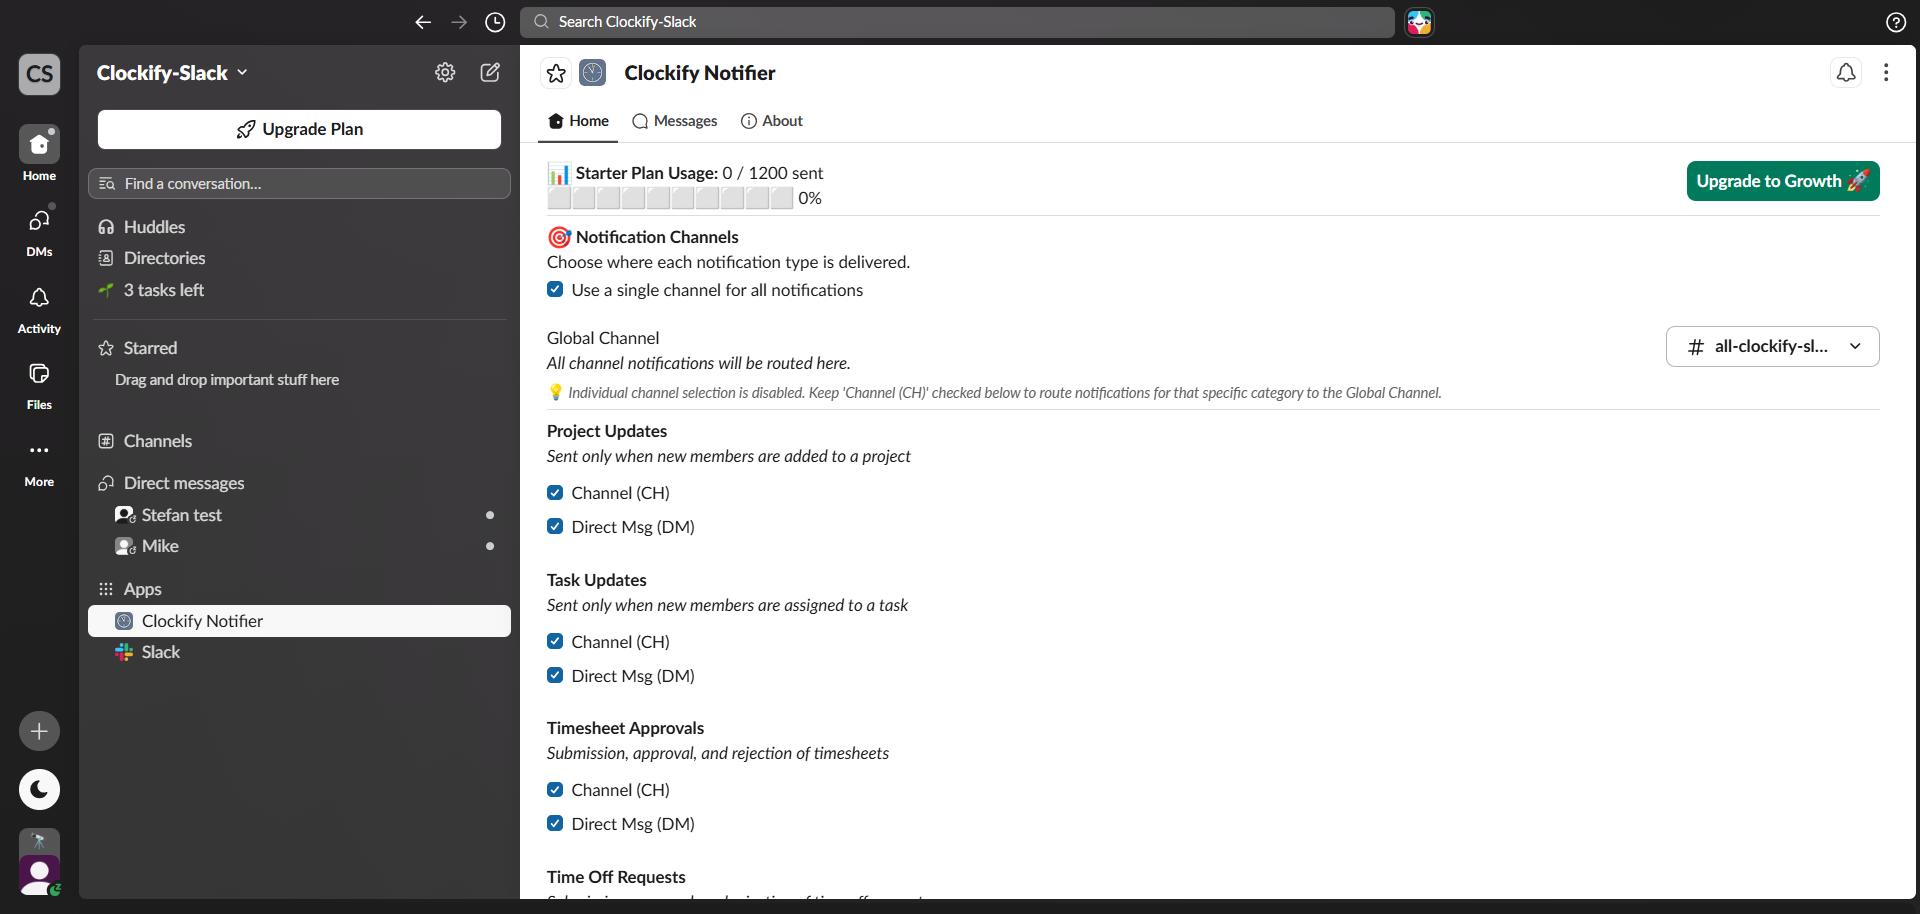This screenshot has width=1920, height=914.
Task: Click the Search Clockify-Slack field
Action: point(957,22)
